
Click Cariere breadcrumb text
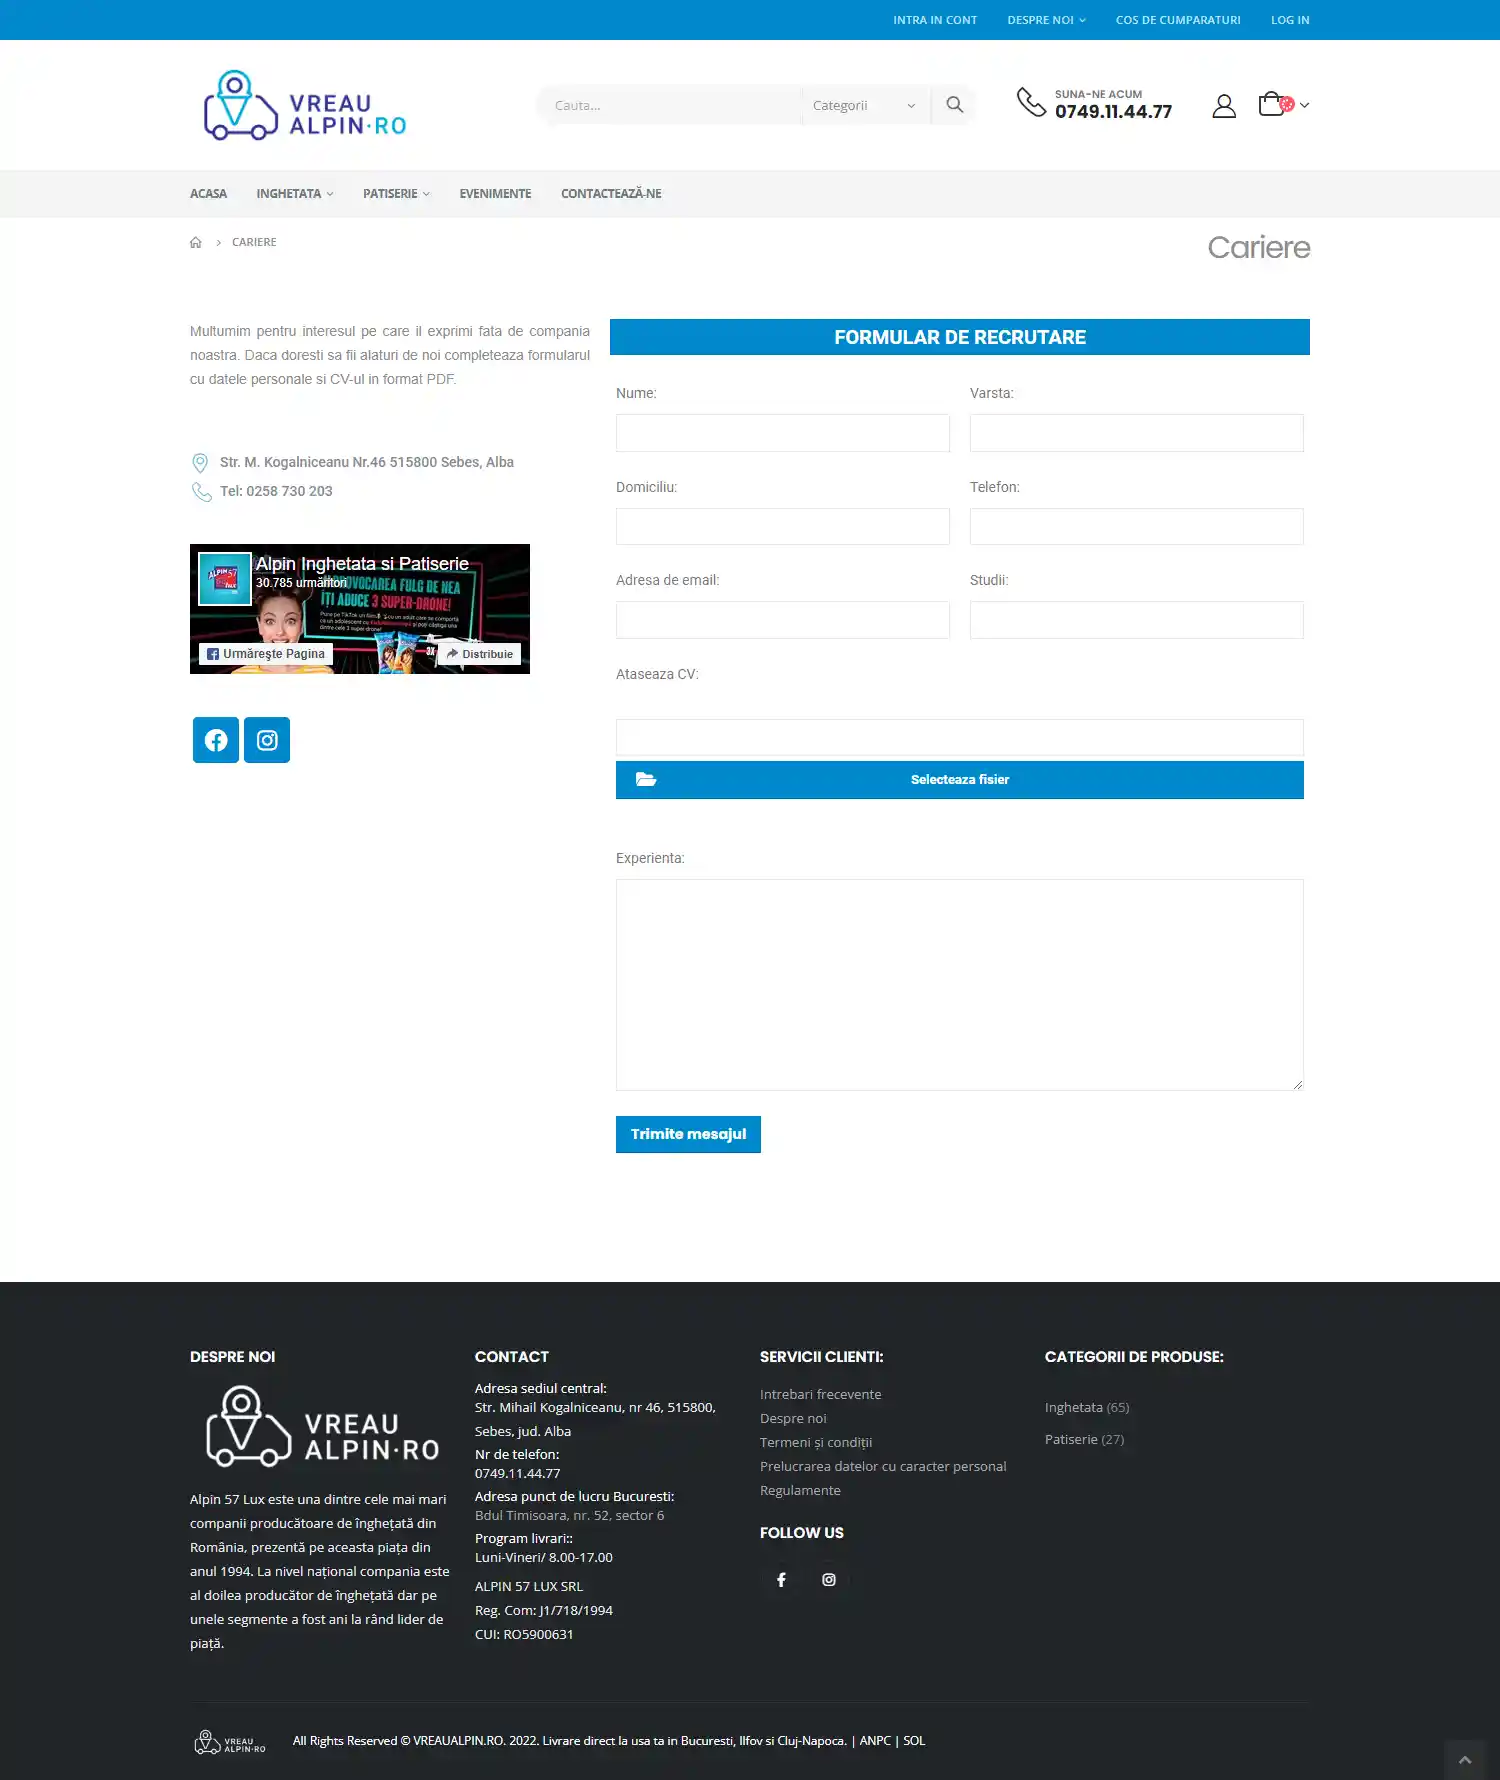click(x=254, y=242)
